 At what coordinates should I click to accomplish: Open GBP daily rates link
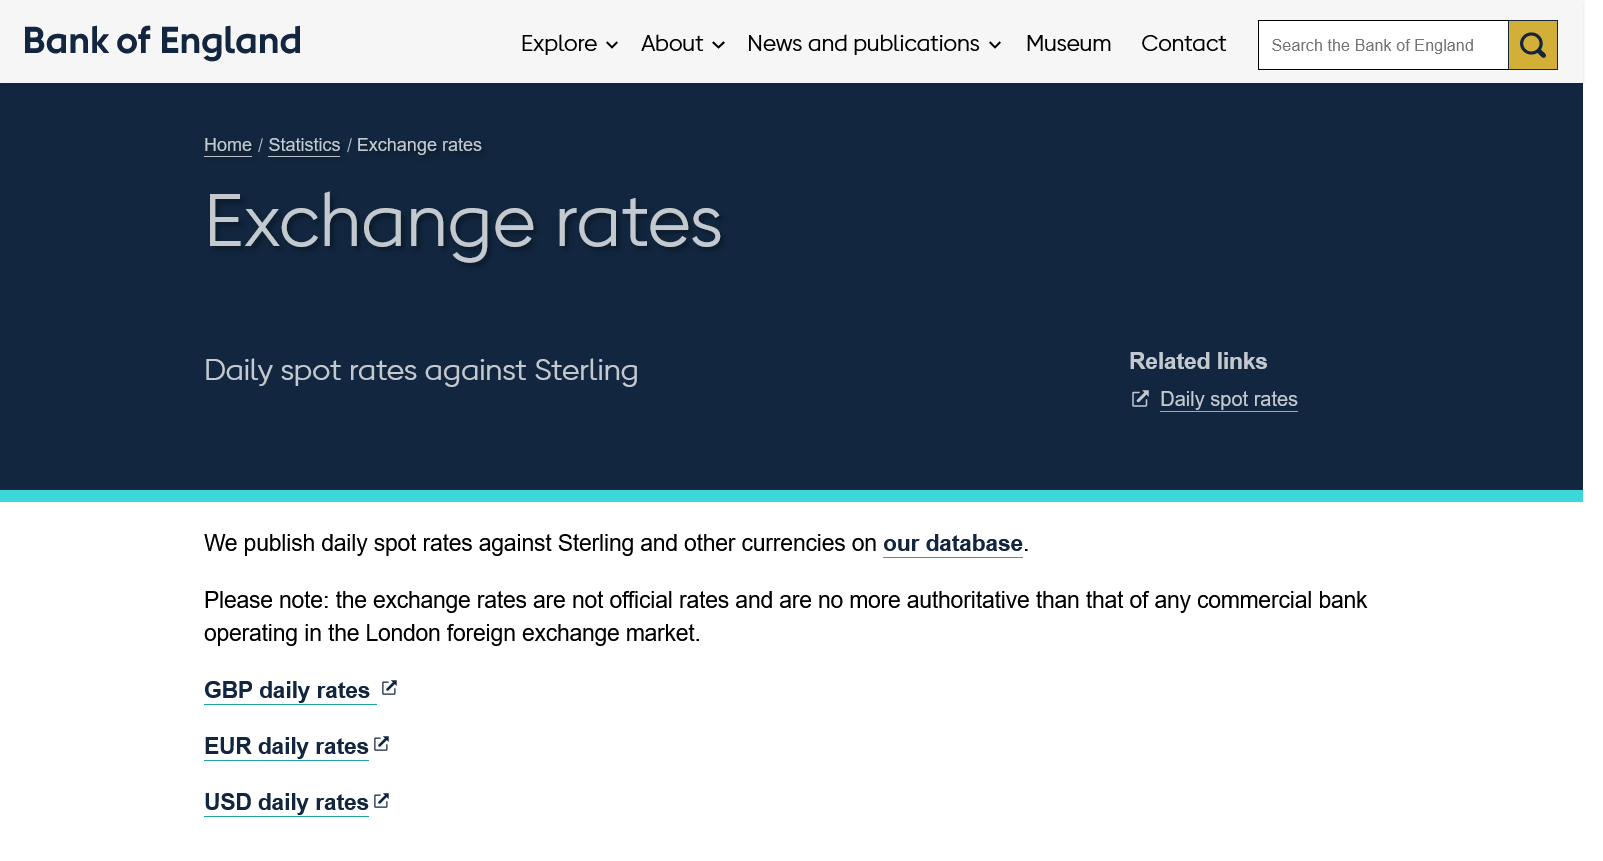point(287,690)
